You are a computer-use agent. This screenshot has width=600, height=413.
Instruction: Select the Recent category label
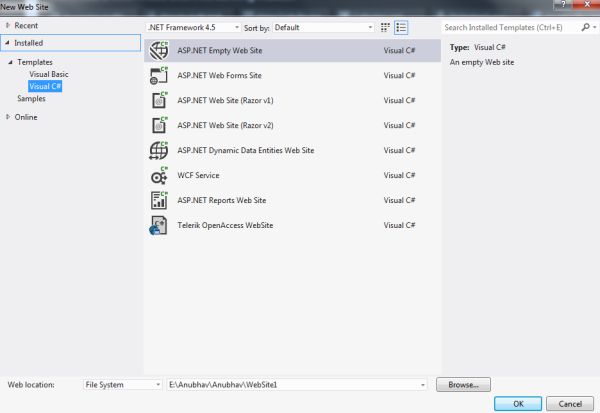26,25
